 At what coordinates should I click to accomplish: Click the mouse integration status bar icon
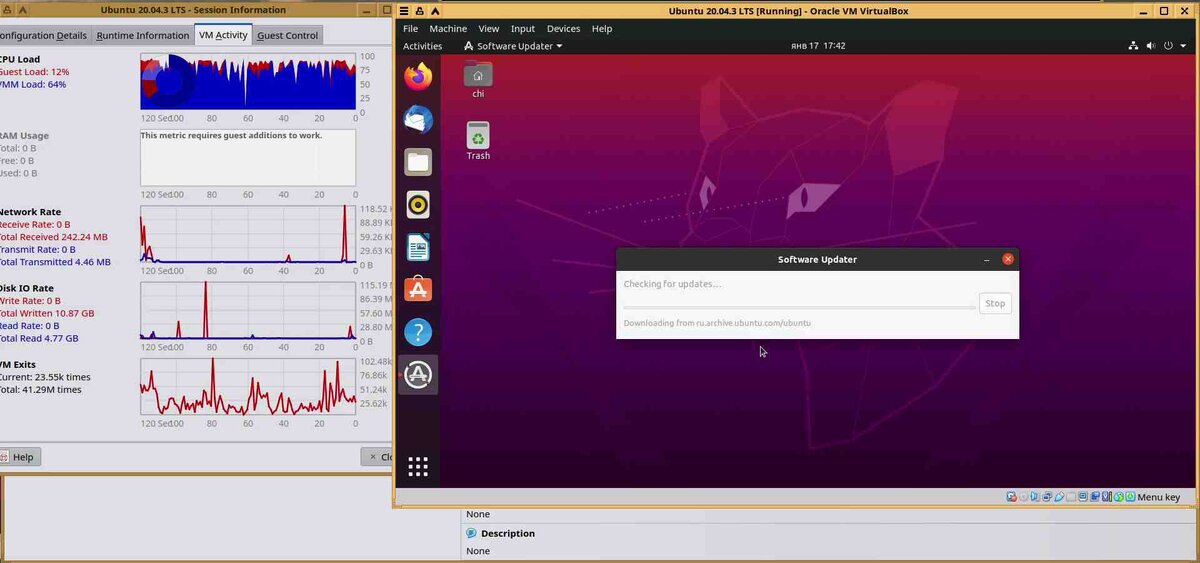(x=1119, y=497)
